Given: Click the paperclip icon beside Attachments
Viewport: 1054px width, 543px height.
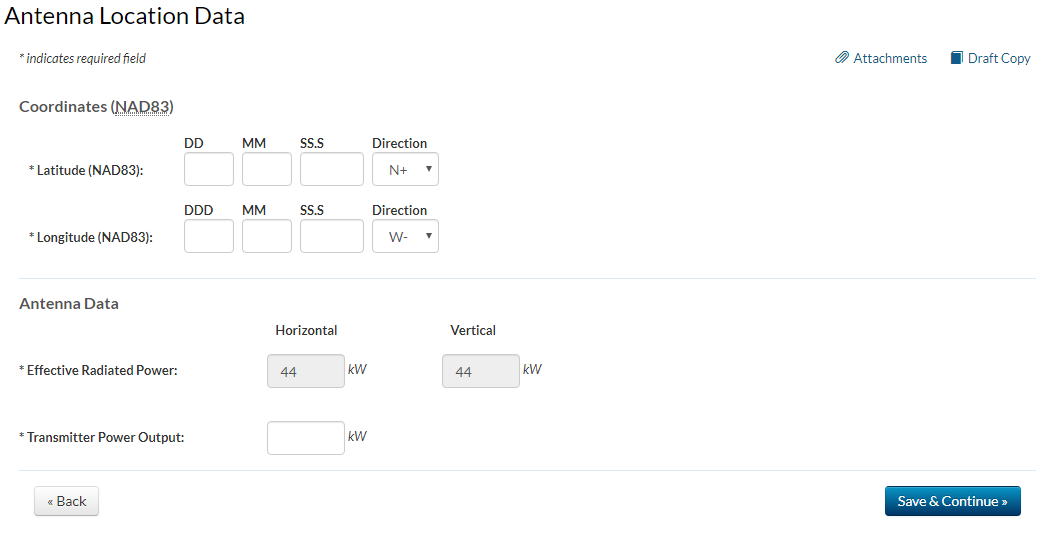Looking at the screenshot, I should click(842, 58).
